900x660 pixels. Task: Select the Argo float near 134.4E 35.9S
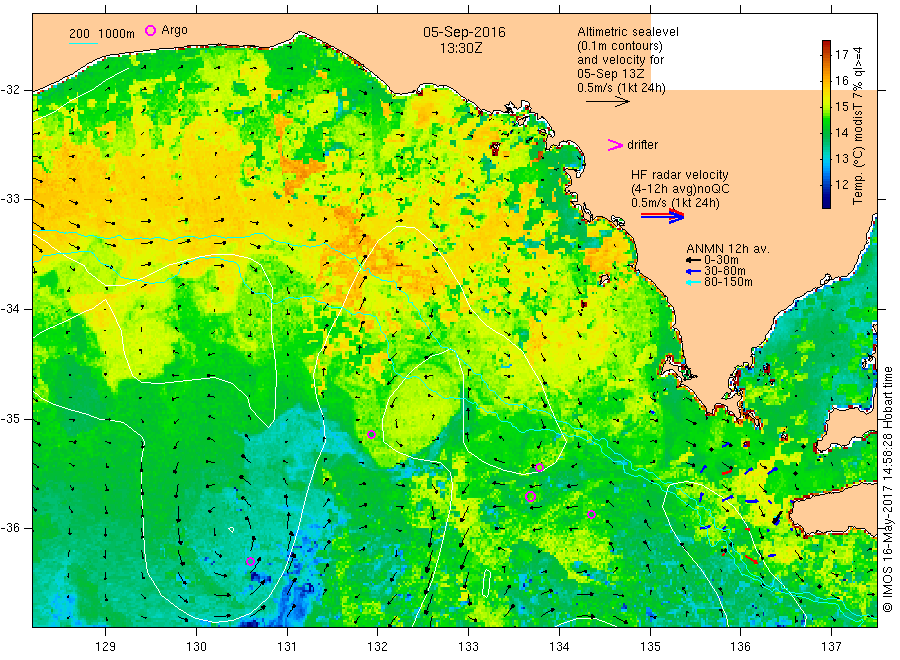click(x=591, y=514)
